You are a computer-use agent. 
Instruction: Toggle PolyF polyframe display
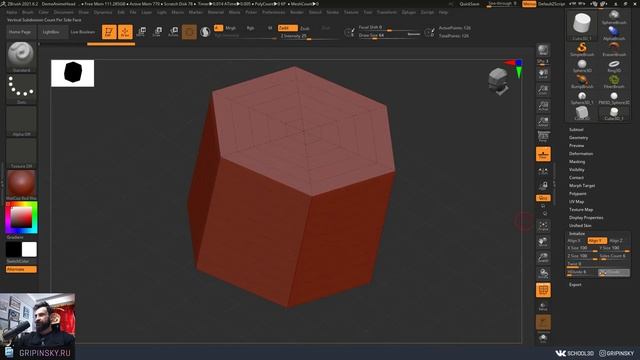[x=543, y=290]
